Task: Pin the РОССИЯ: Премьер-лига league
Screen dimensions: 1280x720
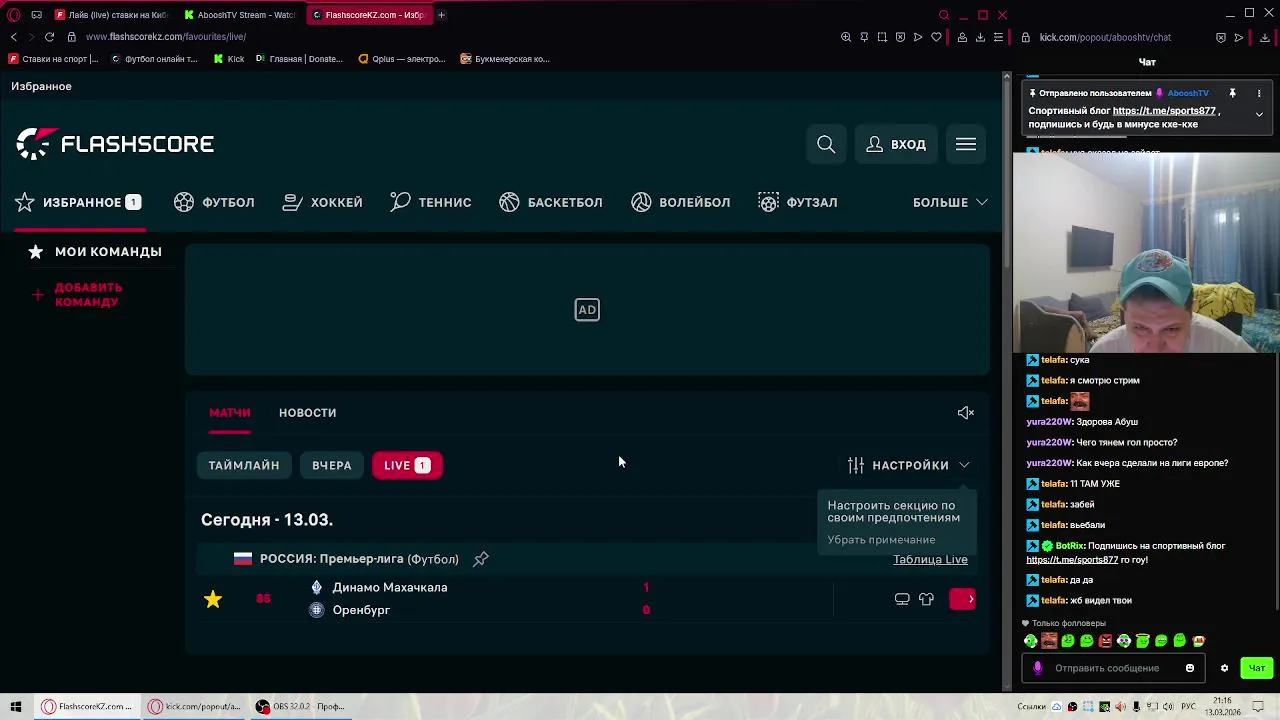Action: click(481, 559)
